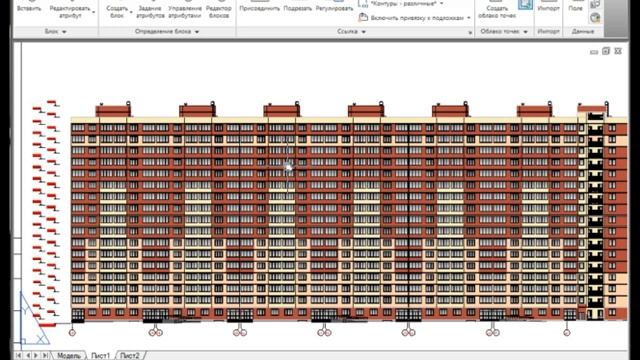Open Управление атрибутами manager

(185, 10)
